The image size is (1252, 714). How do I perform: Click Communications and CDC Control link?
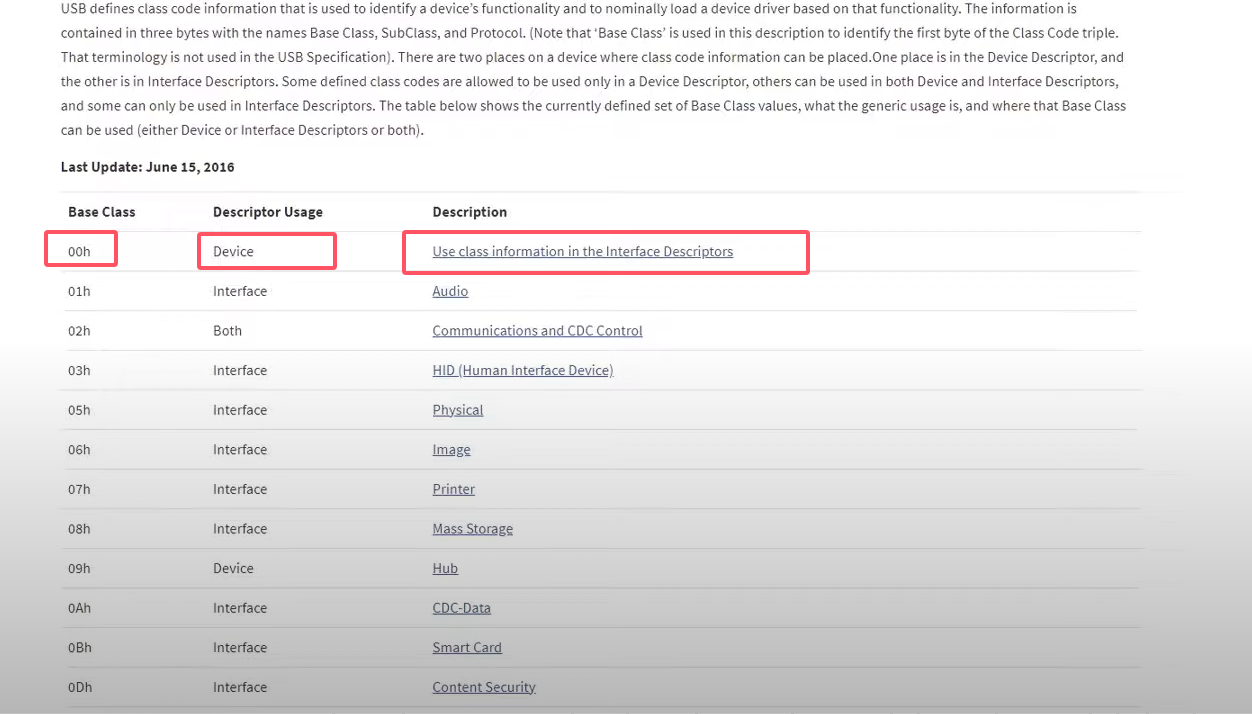coord(537,331)
